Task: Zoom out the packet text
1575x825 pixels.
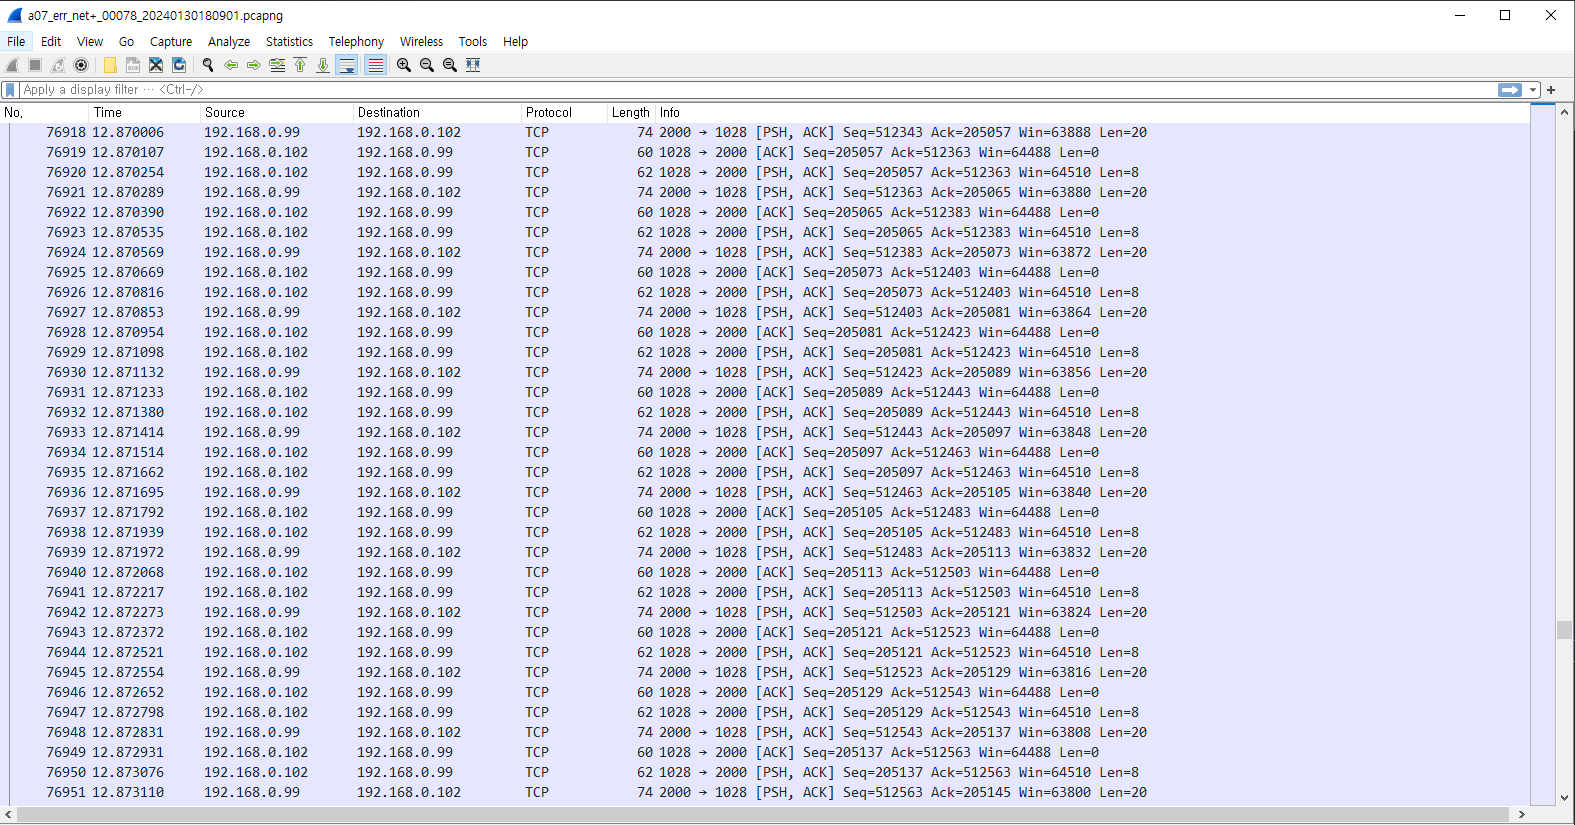Action: [427, 65]
